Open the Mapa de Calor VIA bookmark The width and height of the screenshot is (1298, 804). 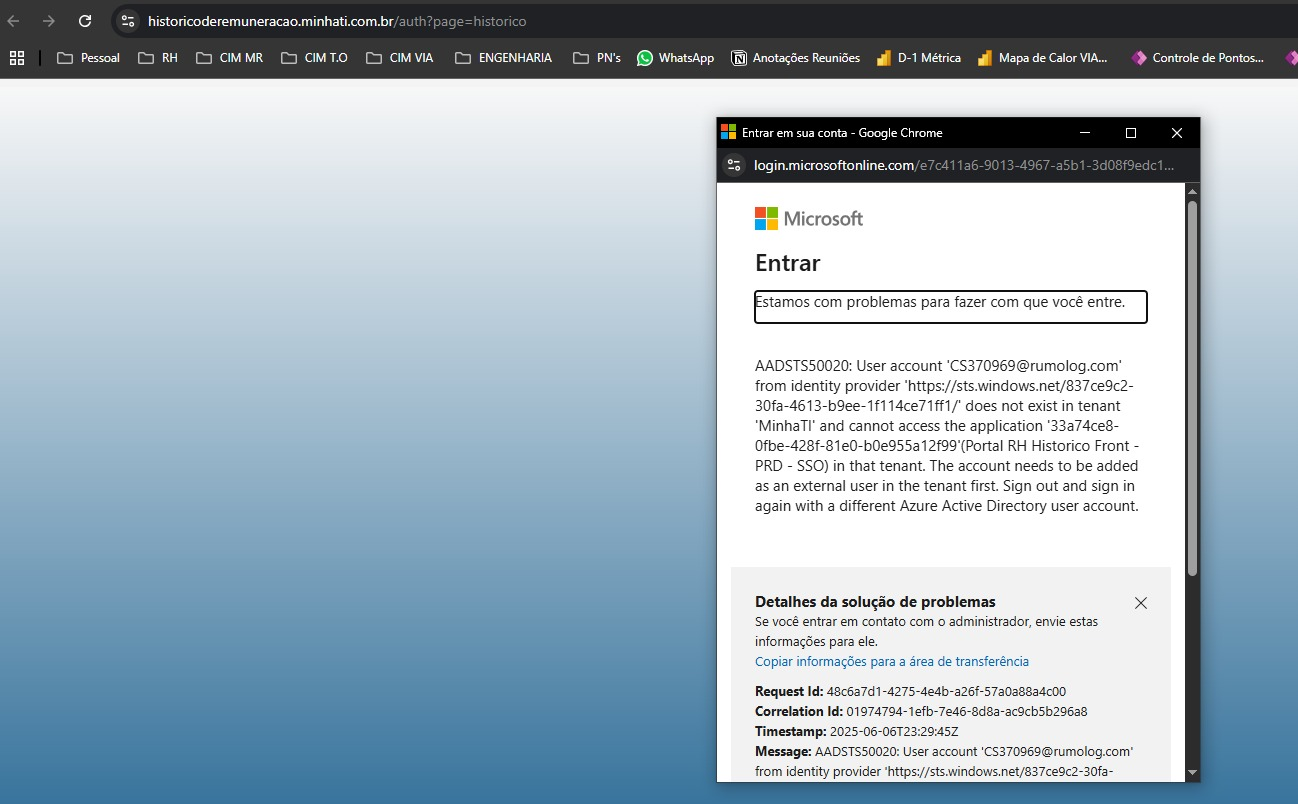click(1043, 58)
